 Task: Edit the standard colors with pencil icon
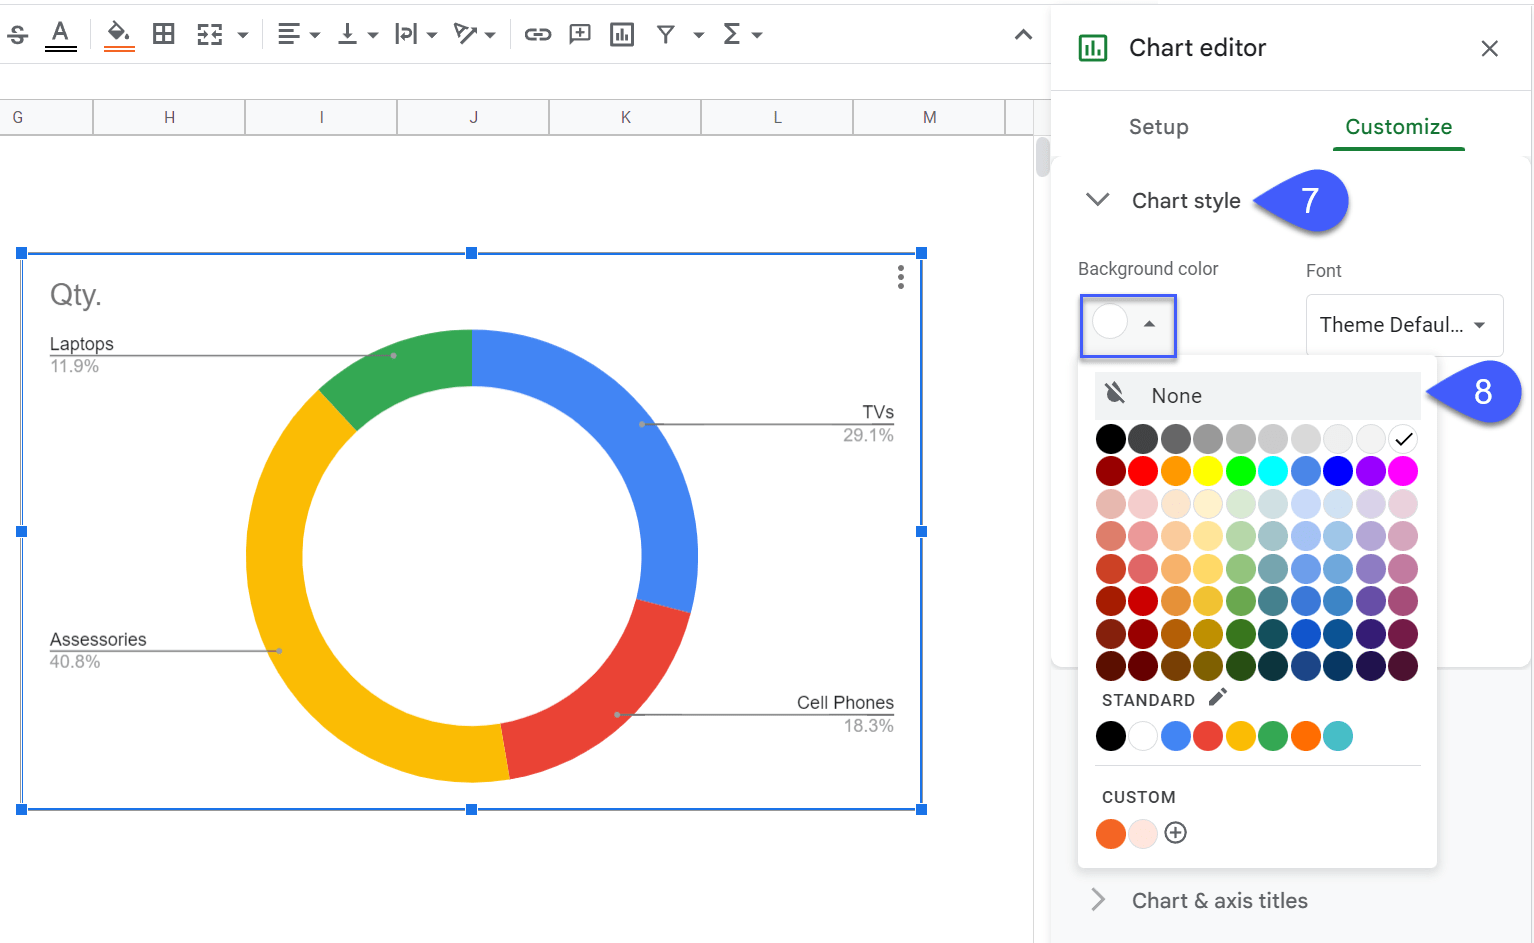point(1217,698)
